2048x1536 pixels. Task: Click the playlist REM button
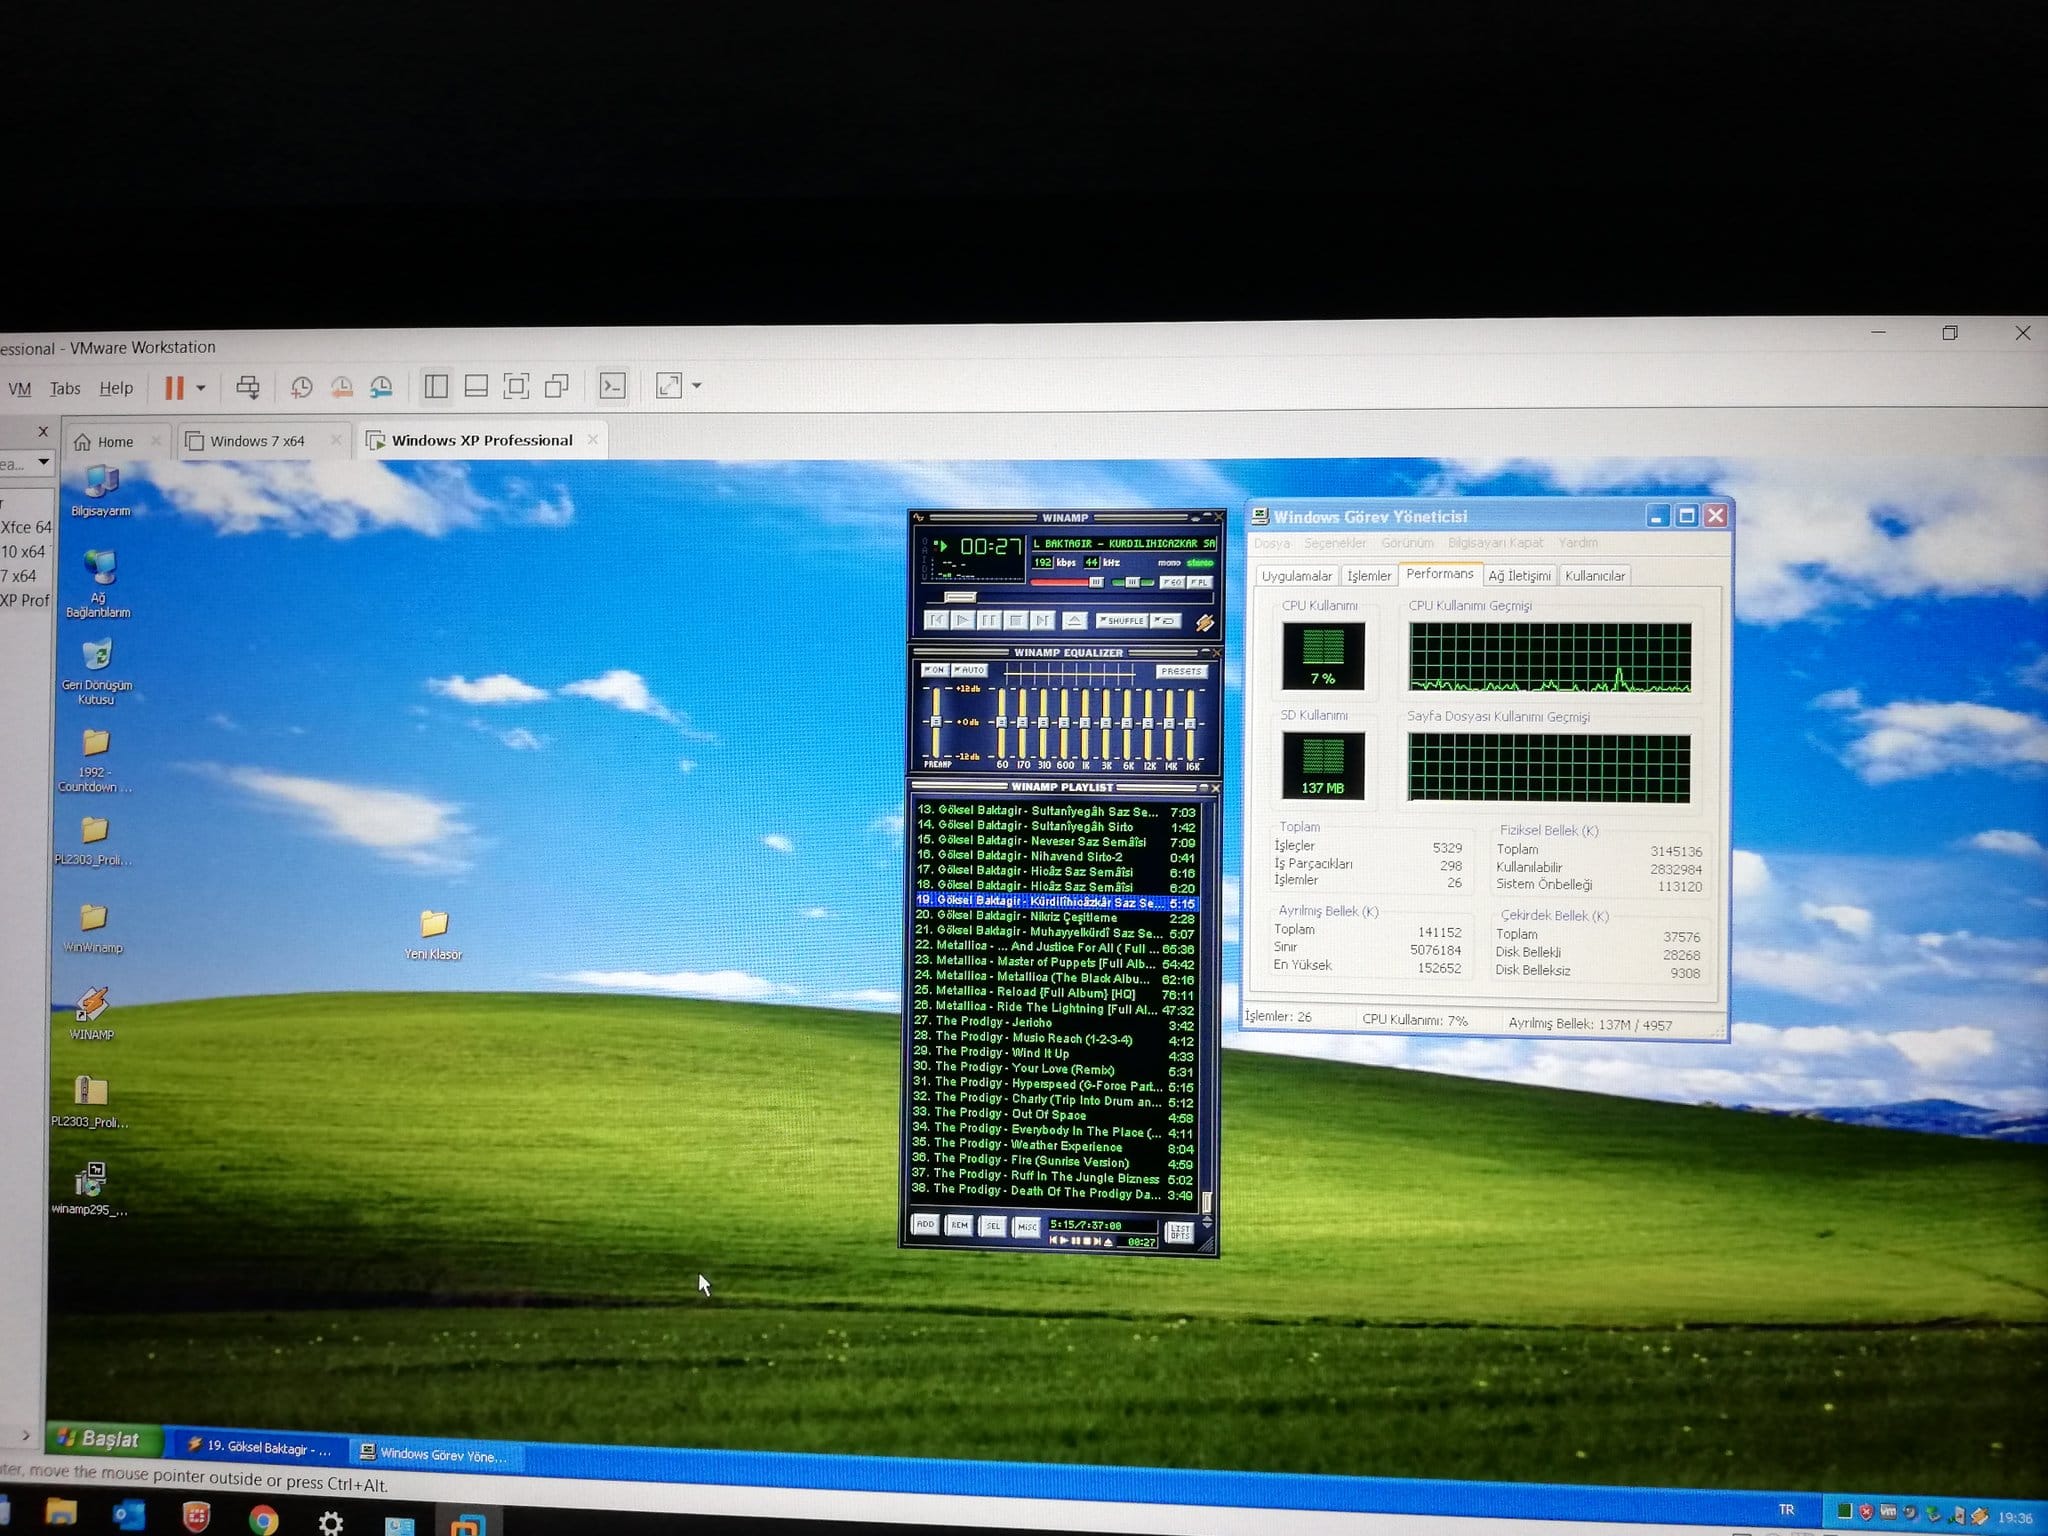(959, 1225)
